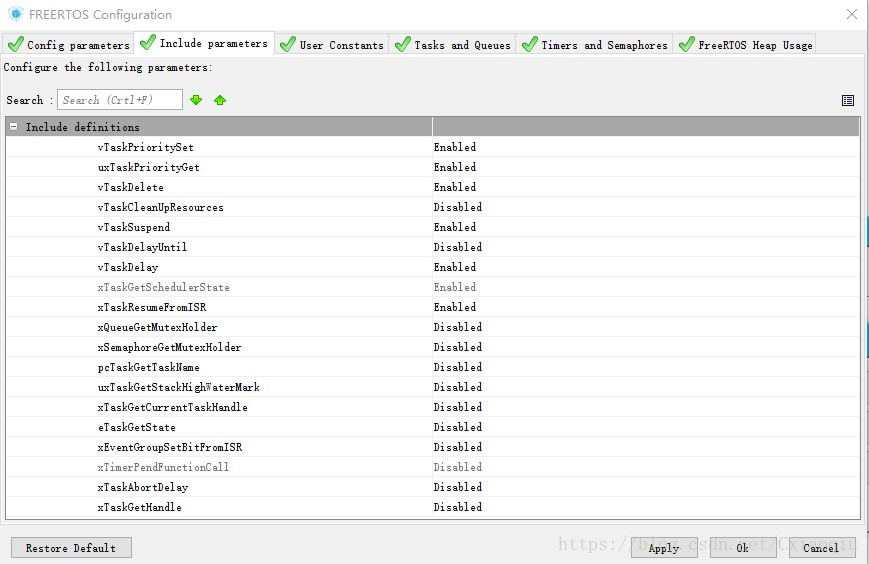Switch to the User Constants tab
The width and height of the screenshot is (869, 564).
(x=331, y=44)
